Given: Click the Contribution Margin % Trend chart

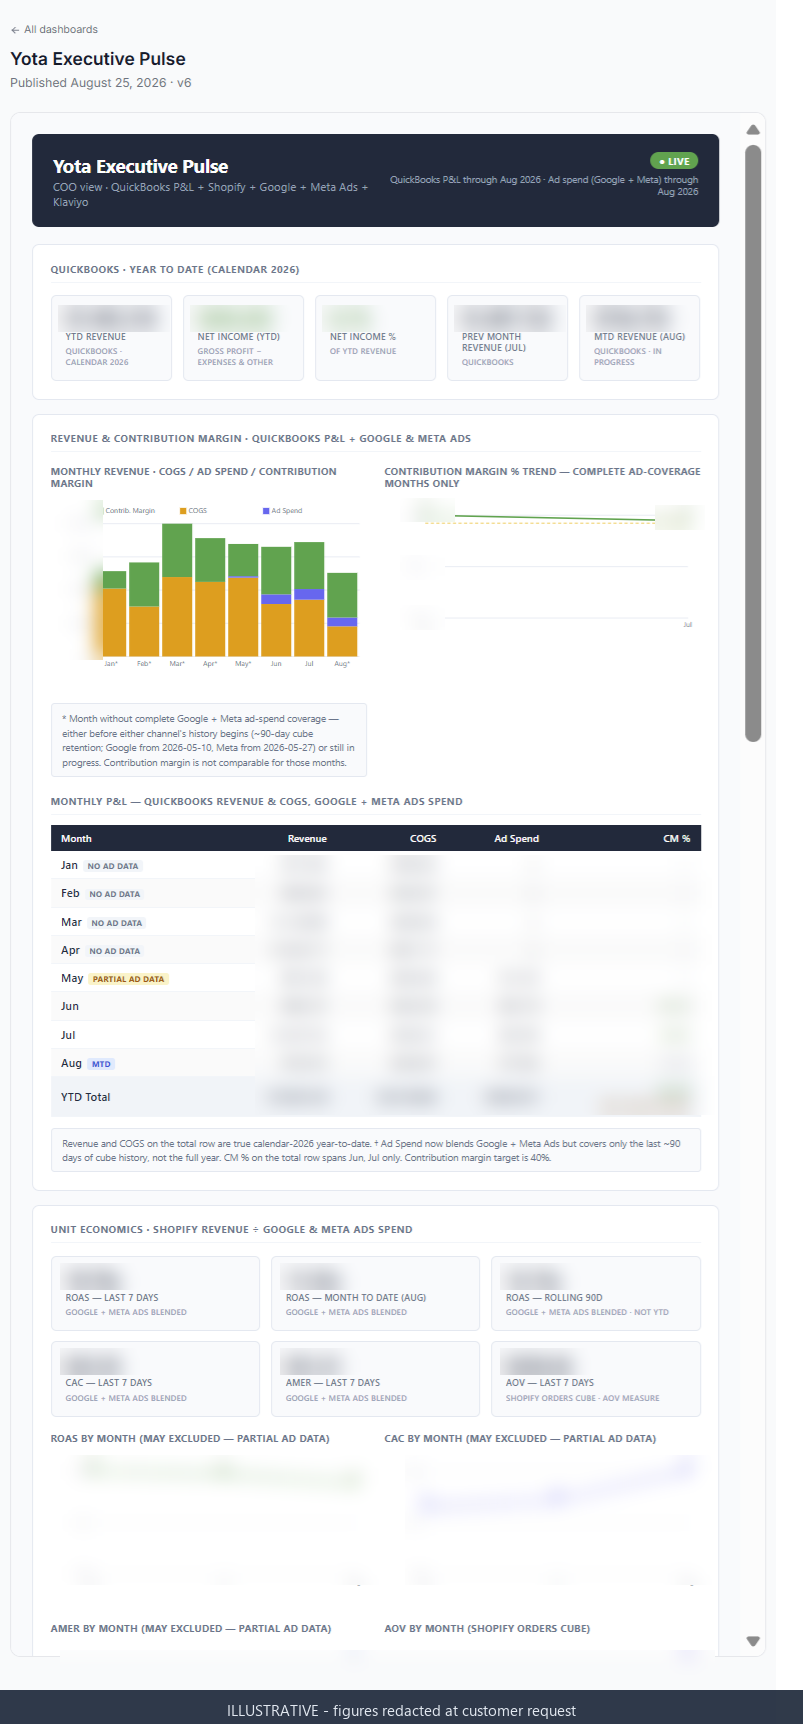Looking at the screenshot, I should coord(543,565).
